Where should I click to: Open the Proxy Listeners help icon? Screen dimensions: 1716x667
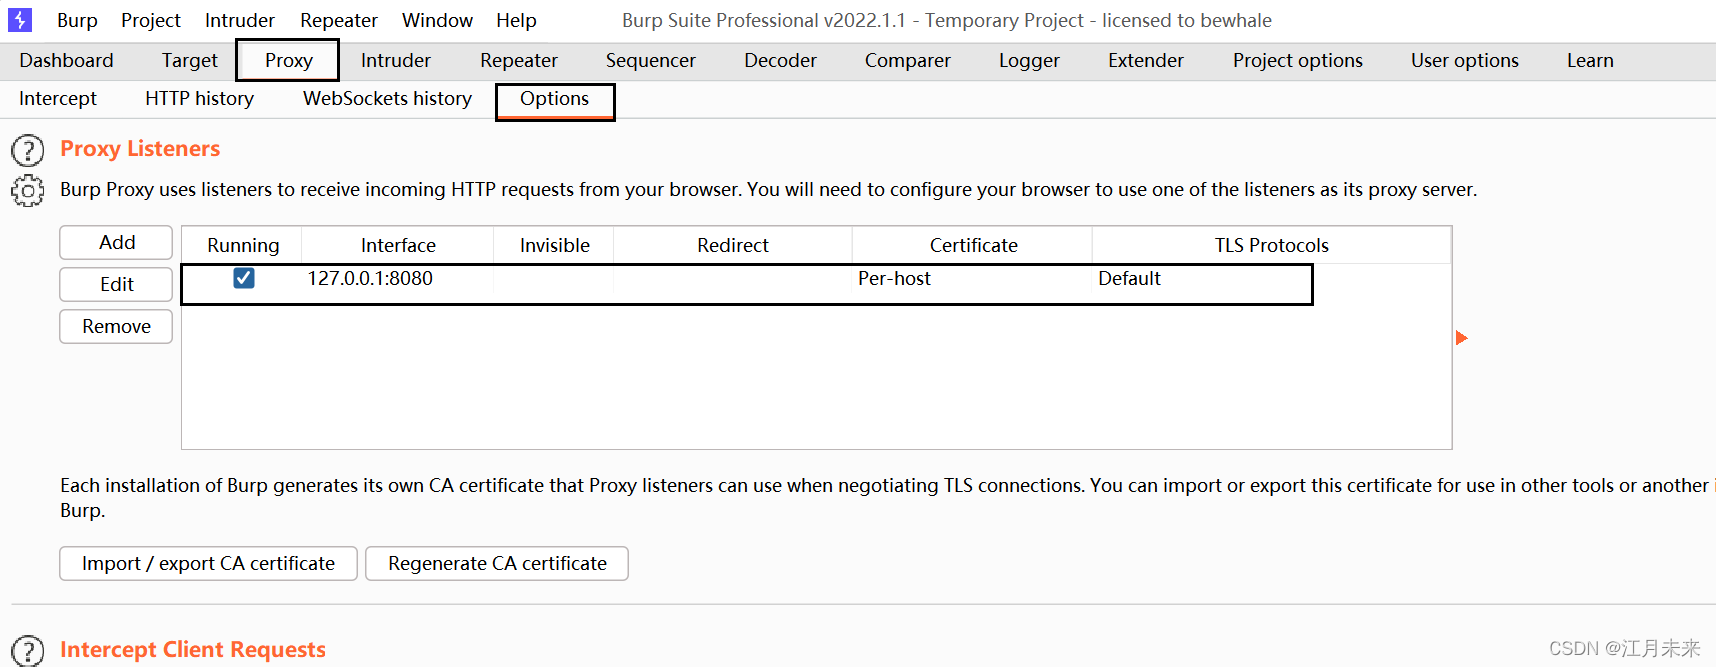28,151
